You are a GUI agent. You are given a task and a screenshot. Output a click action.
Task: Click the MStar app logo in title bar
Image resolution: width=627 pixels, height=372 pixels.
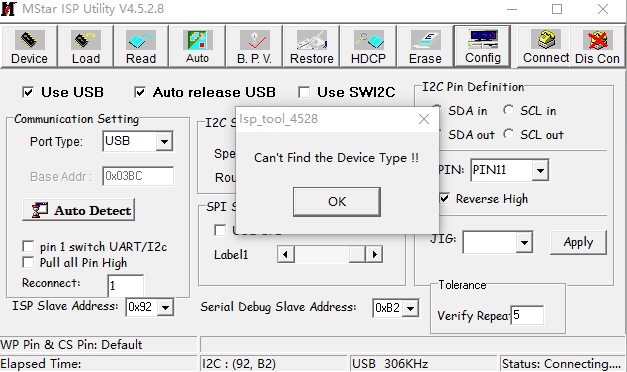[9, 9]
